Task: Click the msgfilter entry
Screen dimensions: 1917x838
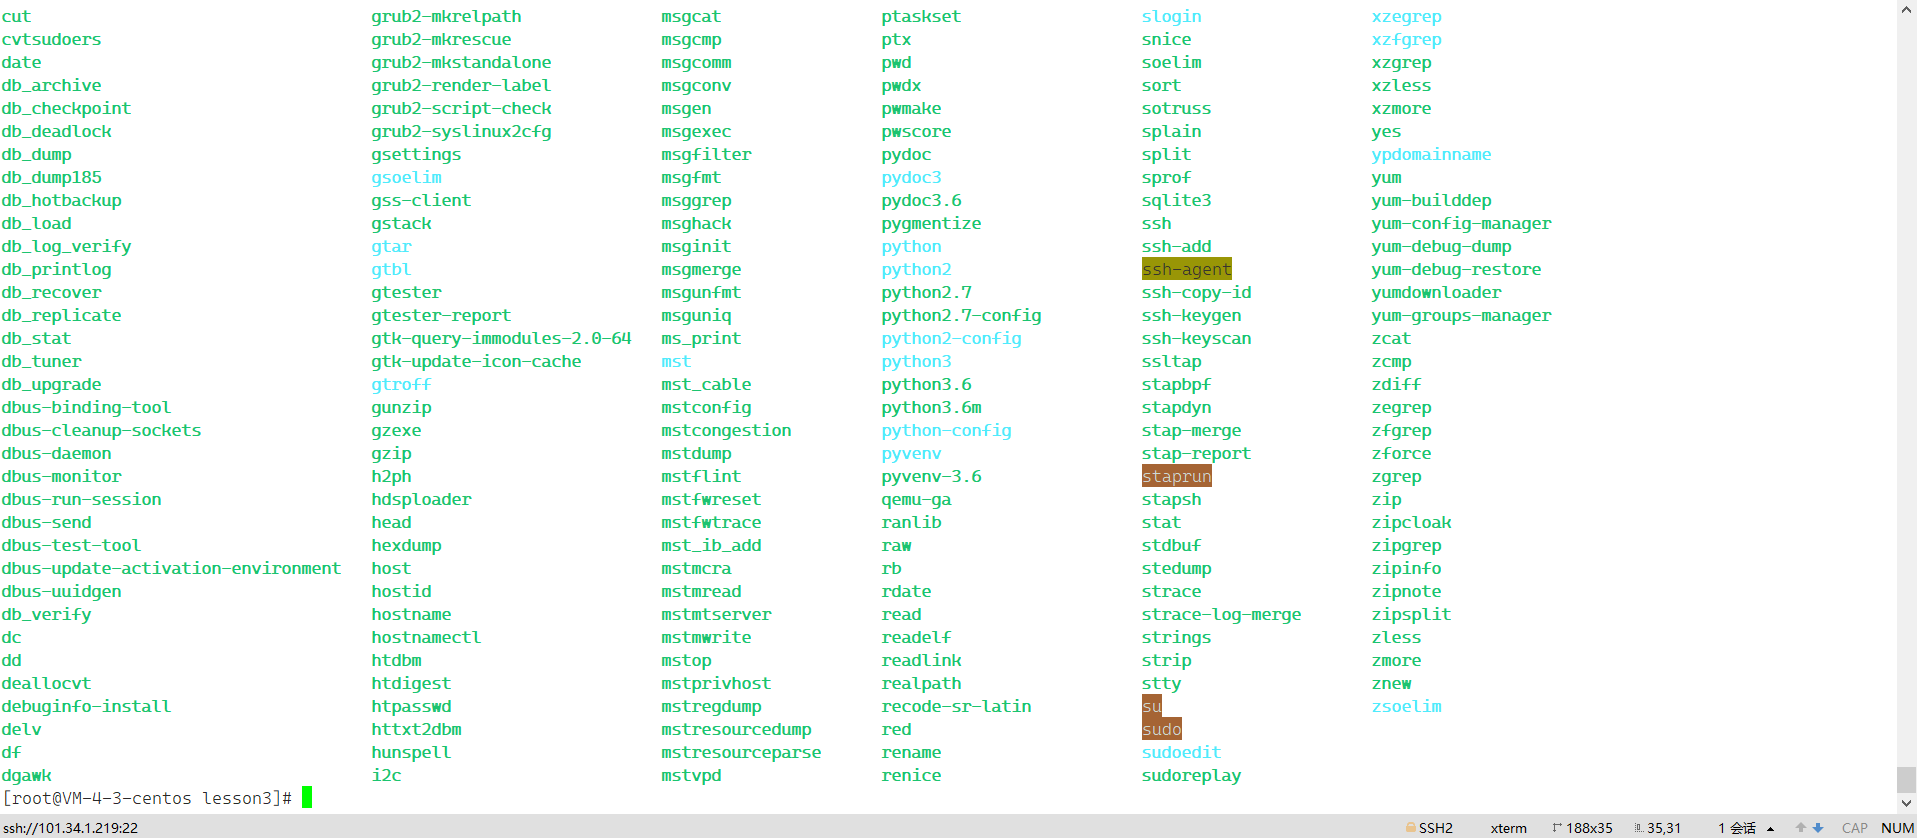Action: pyautogui.click(x=707, y=154)
